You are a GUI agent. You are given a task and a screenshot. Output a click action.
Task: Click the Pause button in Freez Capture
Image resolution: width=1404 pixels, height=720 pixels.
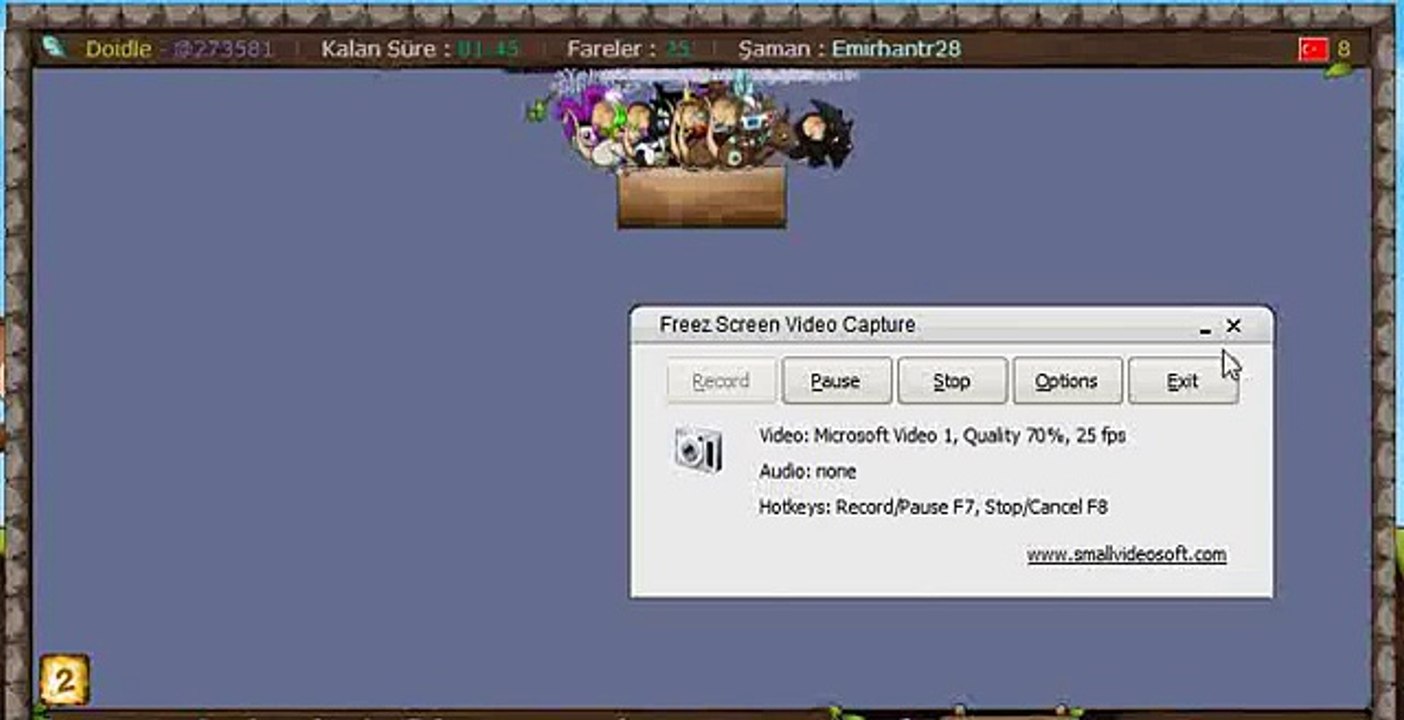[836, 381]
